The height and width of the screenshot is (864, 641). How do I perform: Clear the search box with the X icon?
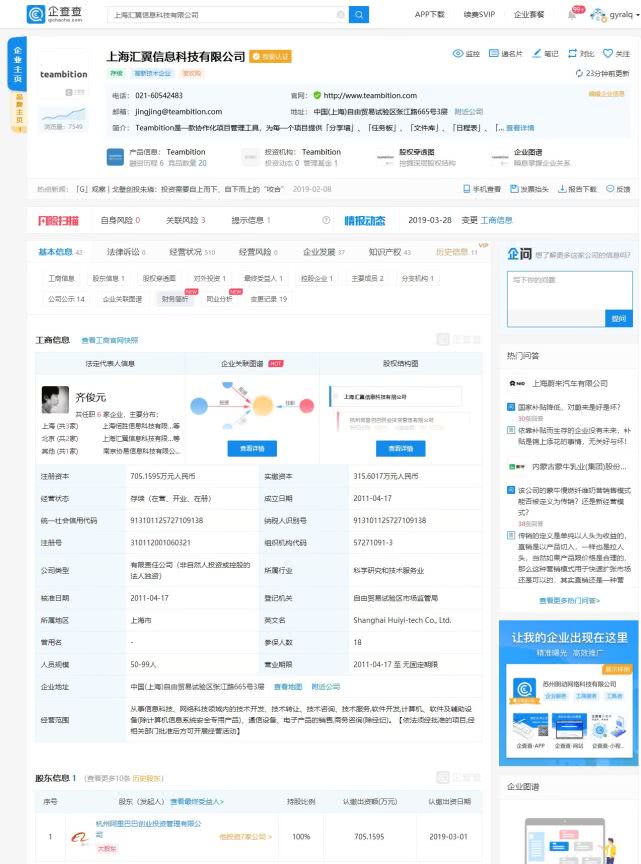point(341,14)
